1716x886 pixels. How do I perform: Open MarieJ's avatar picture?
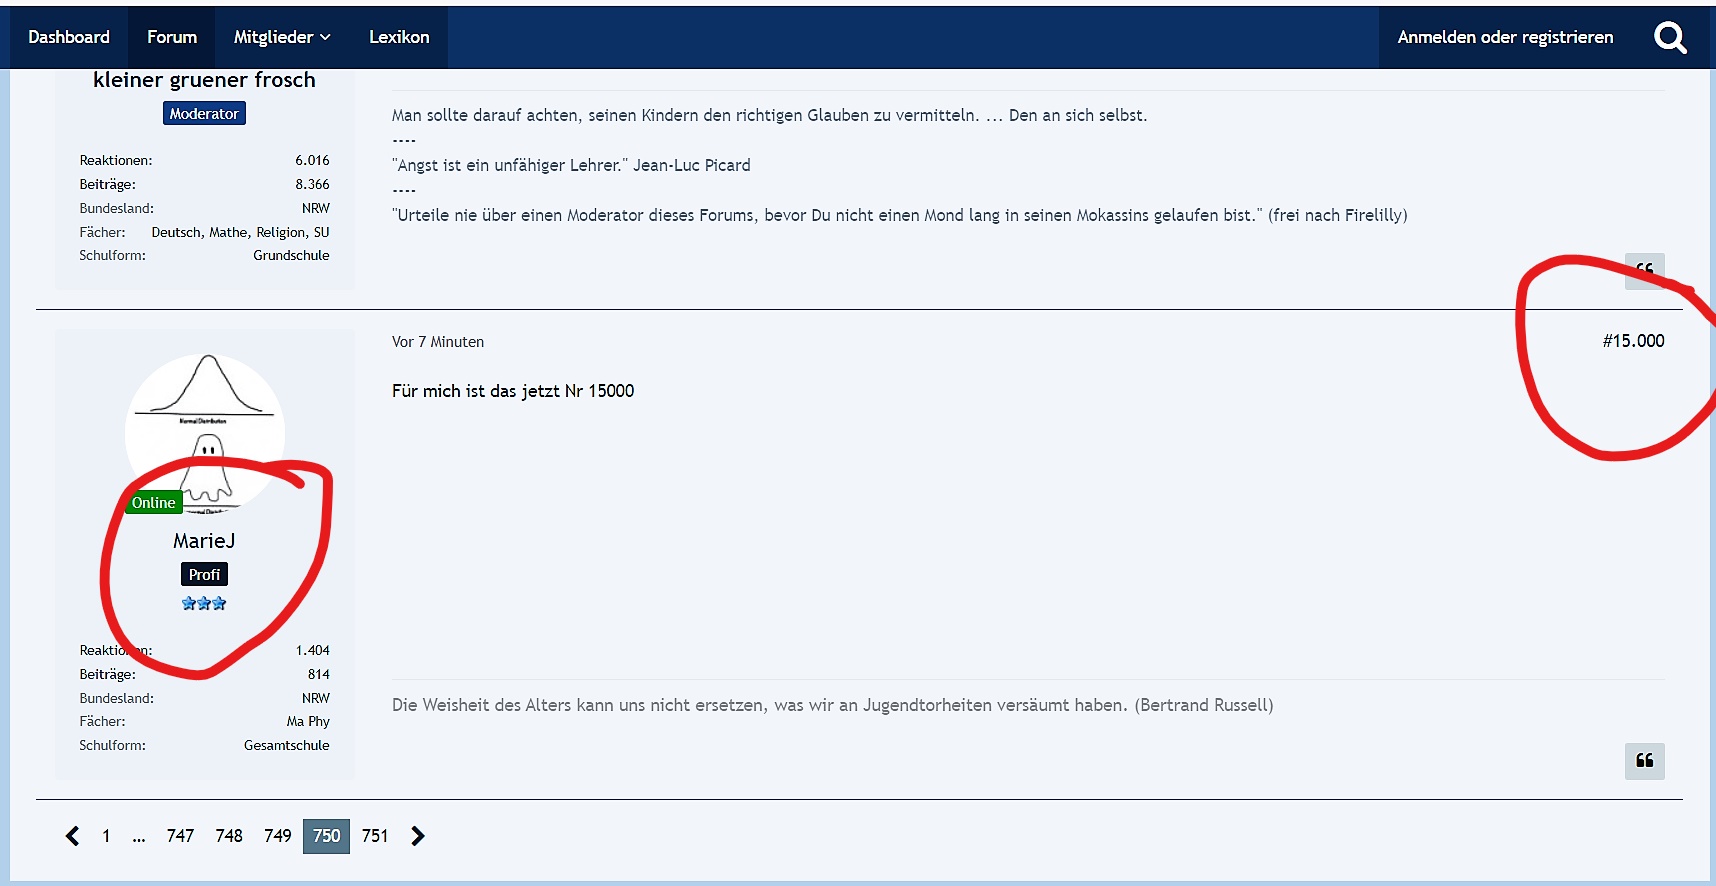pyautogui.click(x=205, y=432)
